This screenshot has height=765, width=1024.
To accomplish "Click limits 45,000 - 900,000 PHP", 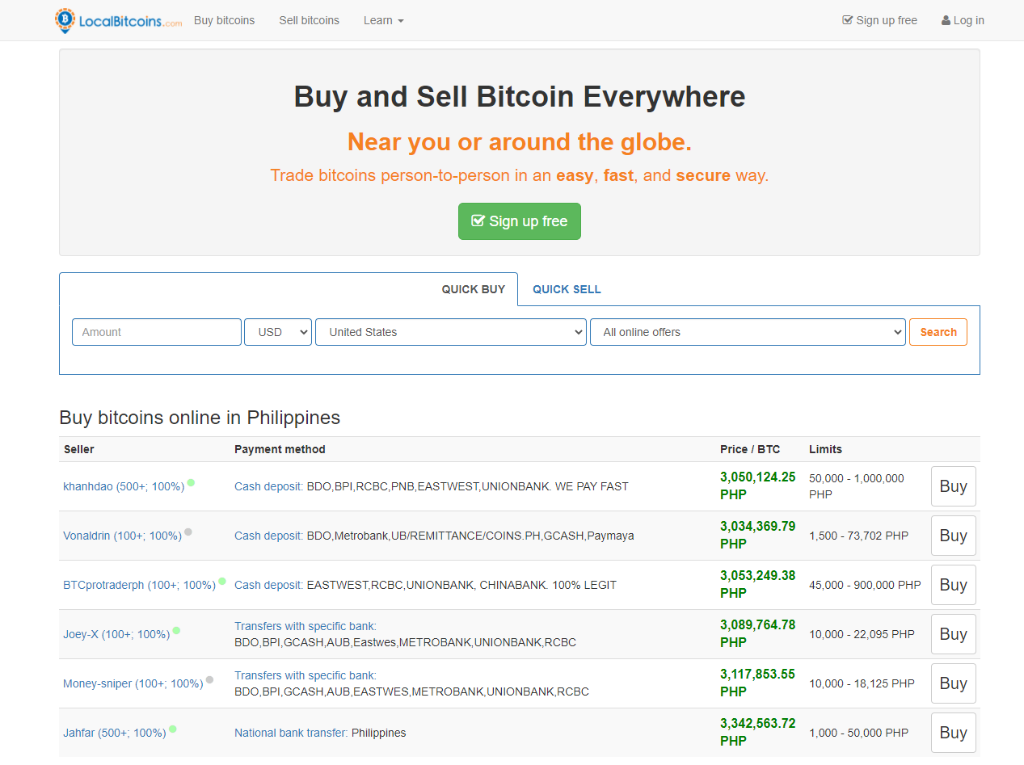I will [x=865, y=585].
